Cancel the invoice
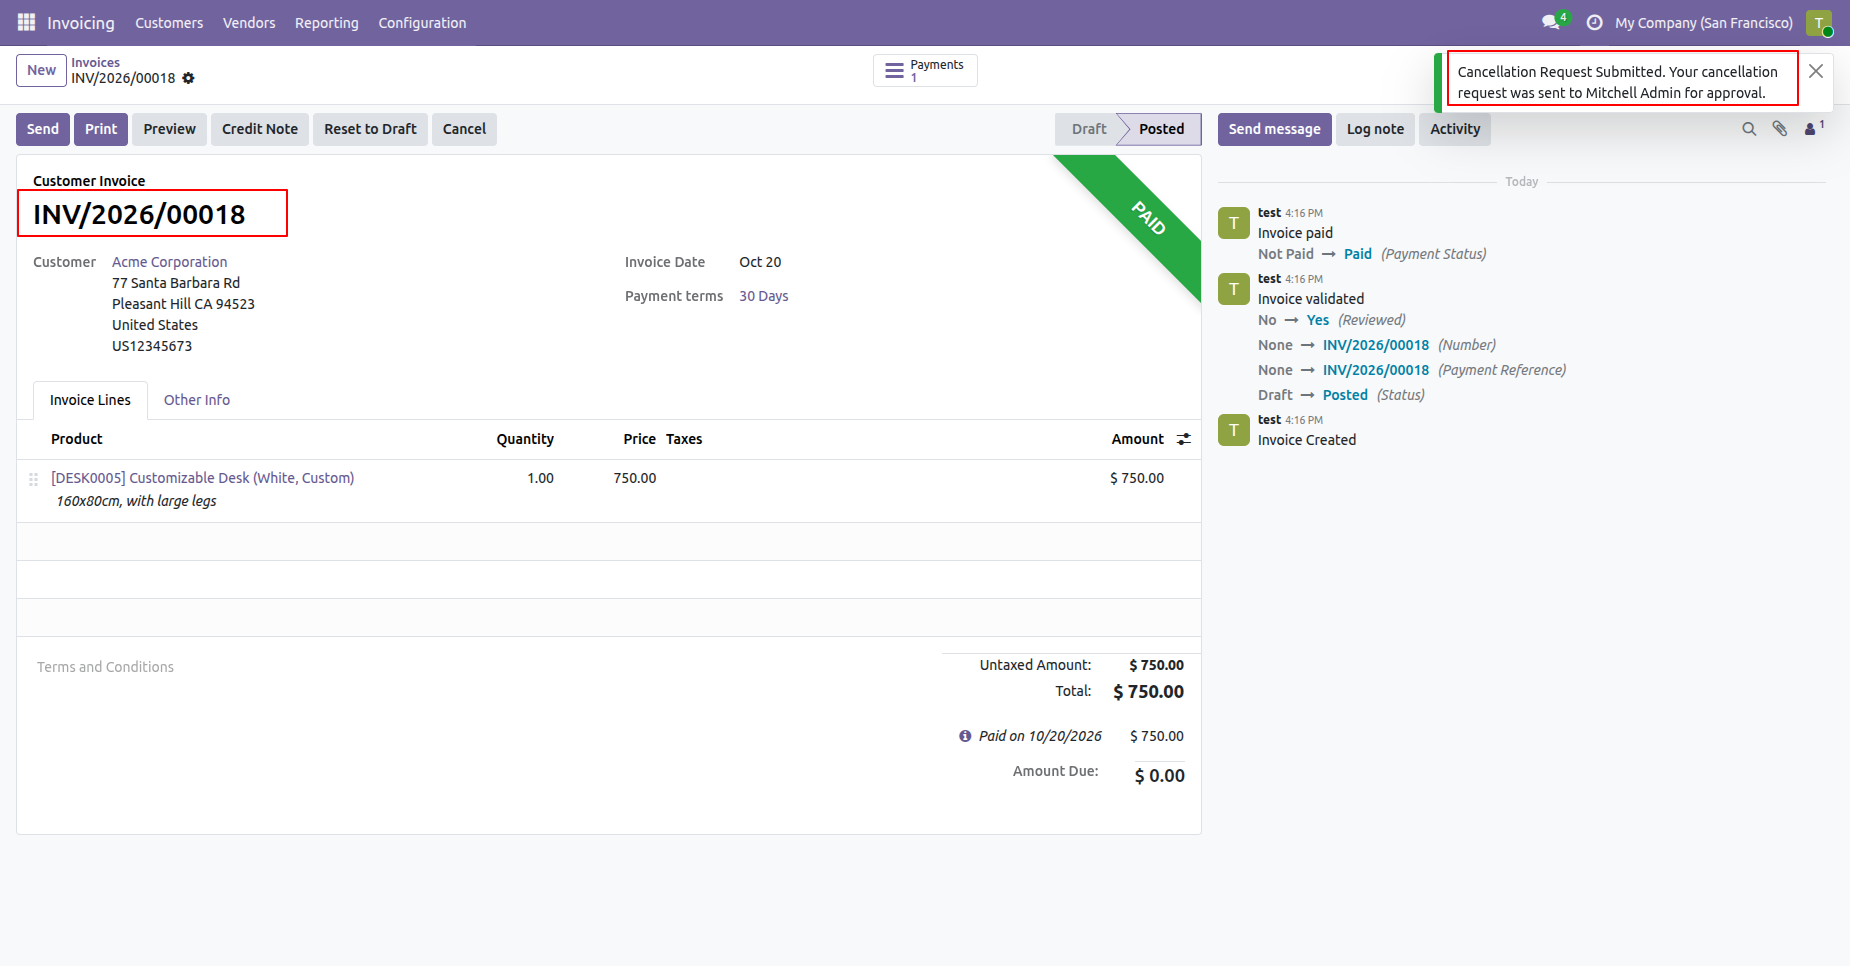This screenshot has height=966, width=1850. coord(464,129)
